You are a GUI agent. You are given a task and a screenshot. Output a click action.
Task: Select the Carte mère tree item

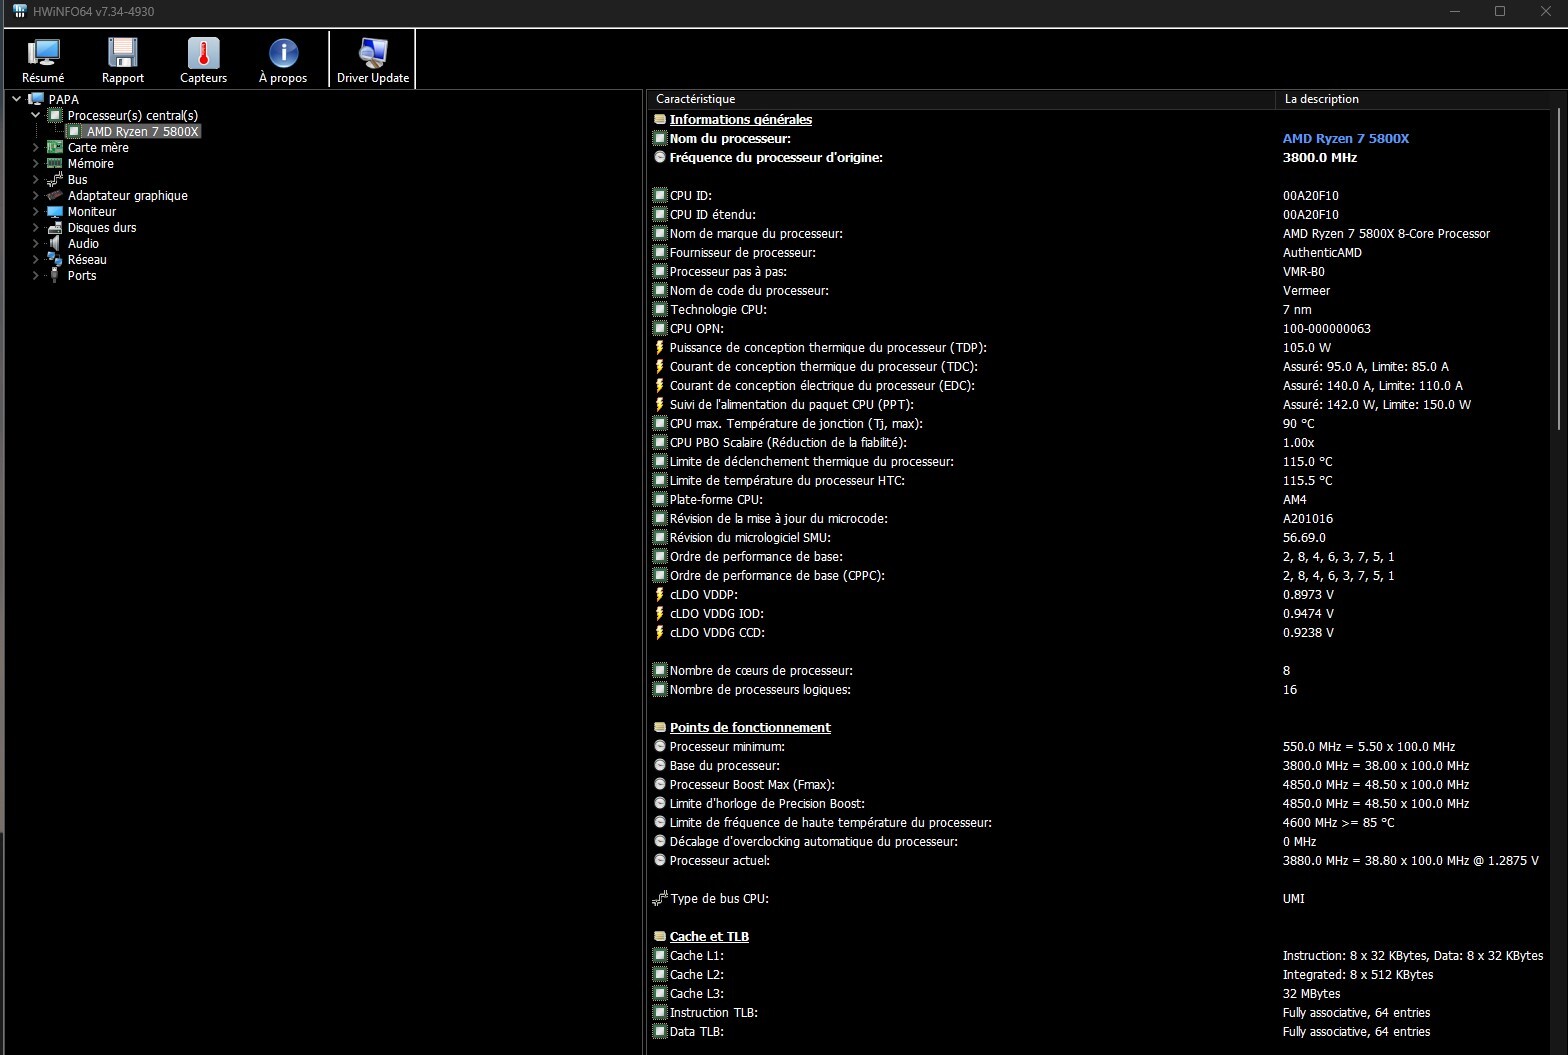[98, 147]
